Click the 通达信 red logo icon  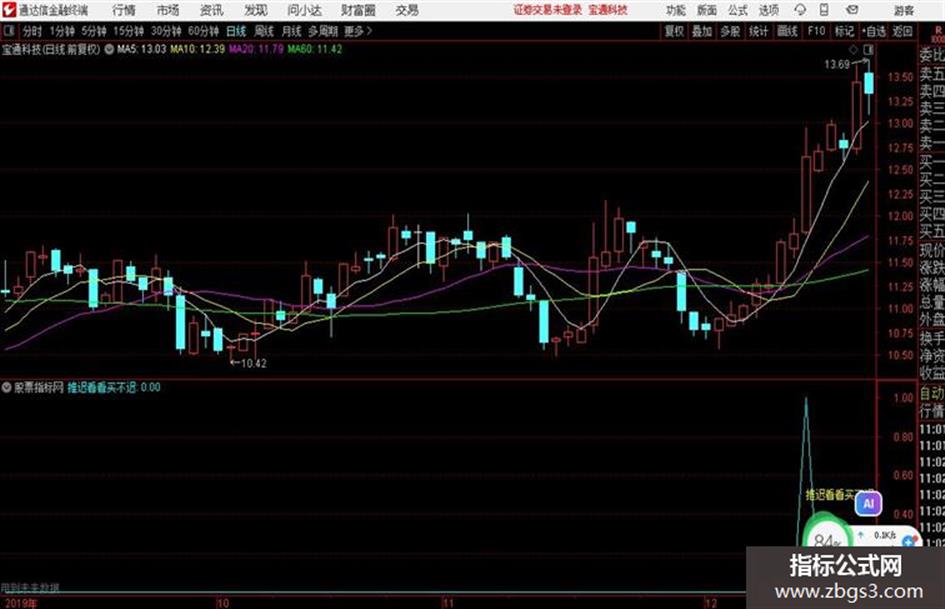coord(8,10)
